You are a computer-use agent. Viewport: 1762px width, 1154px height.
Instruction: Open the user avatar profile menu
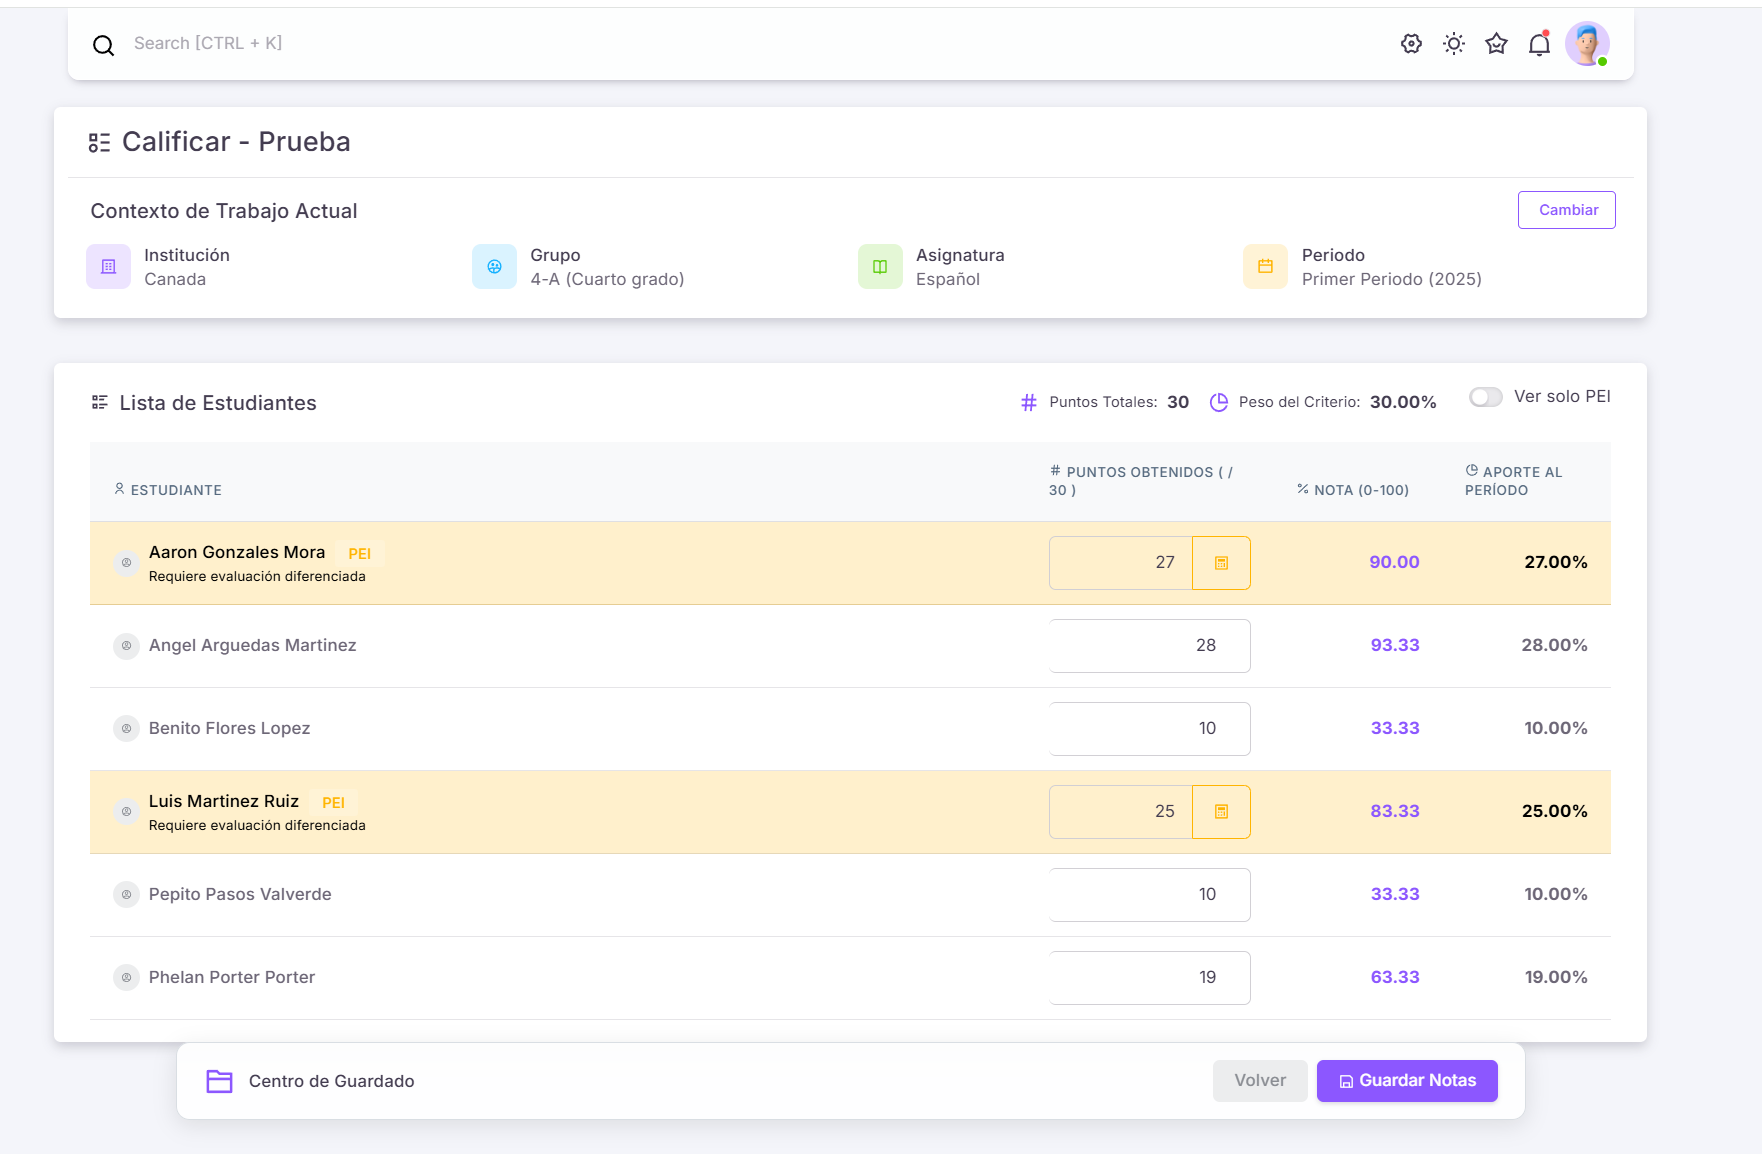pyautogui.click(x=1586, y=44)
